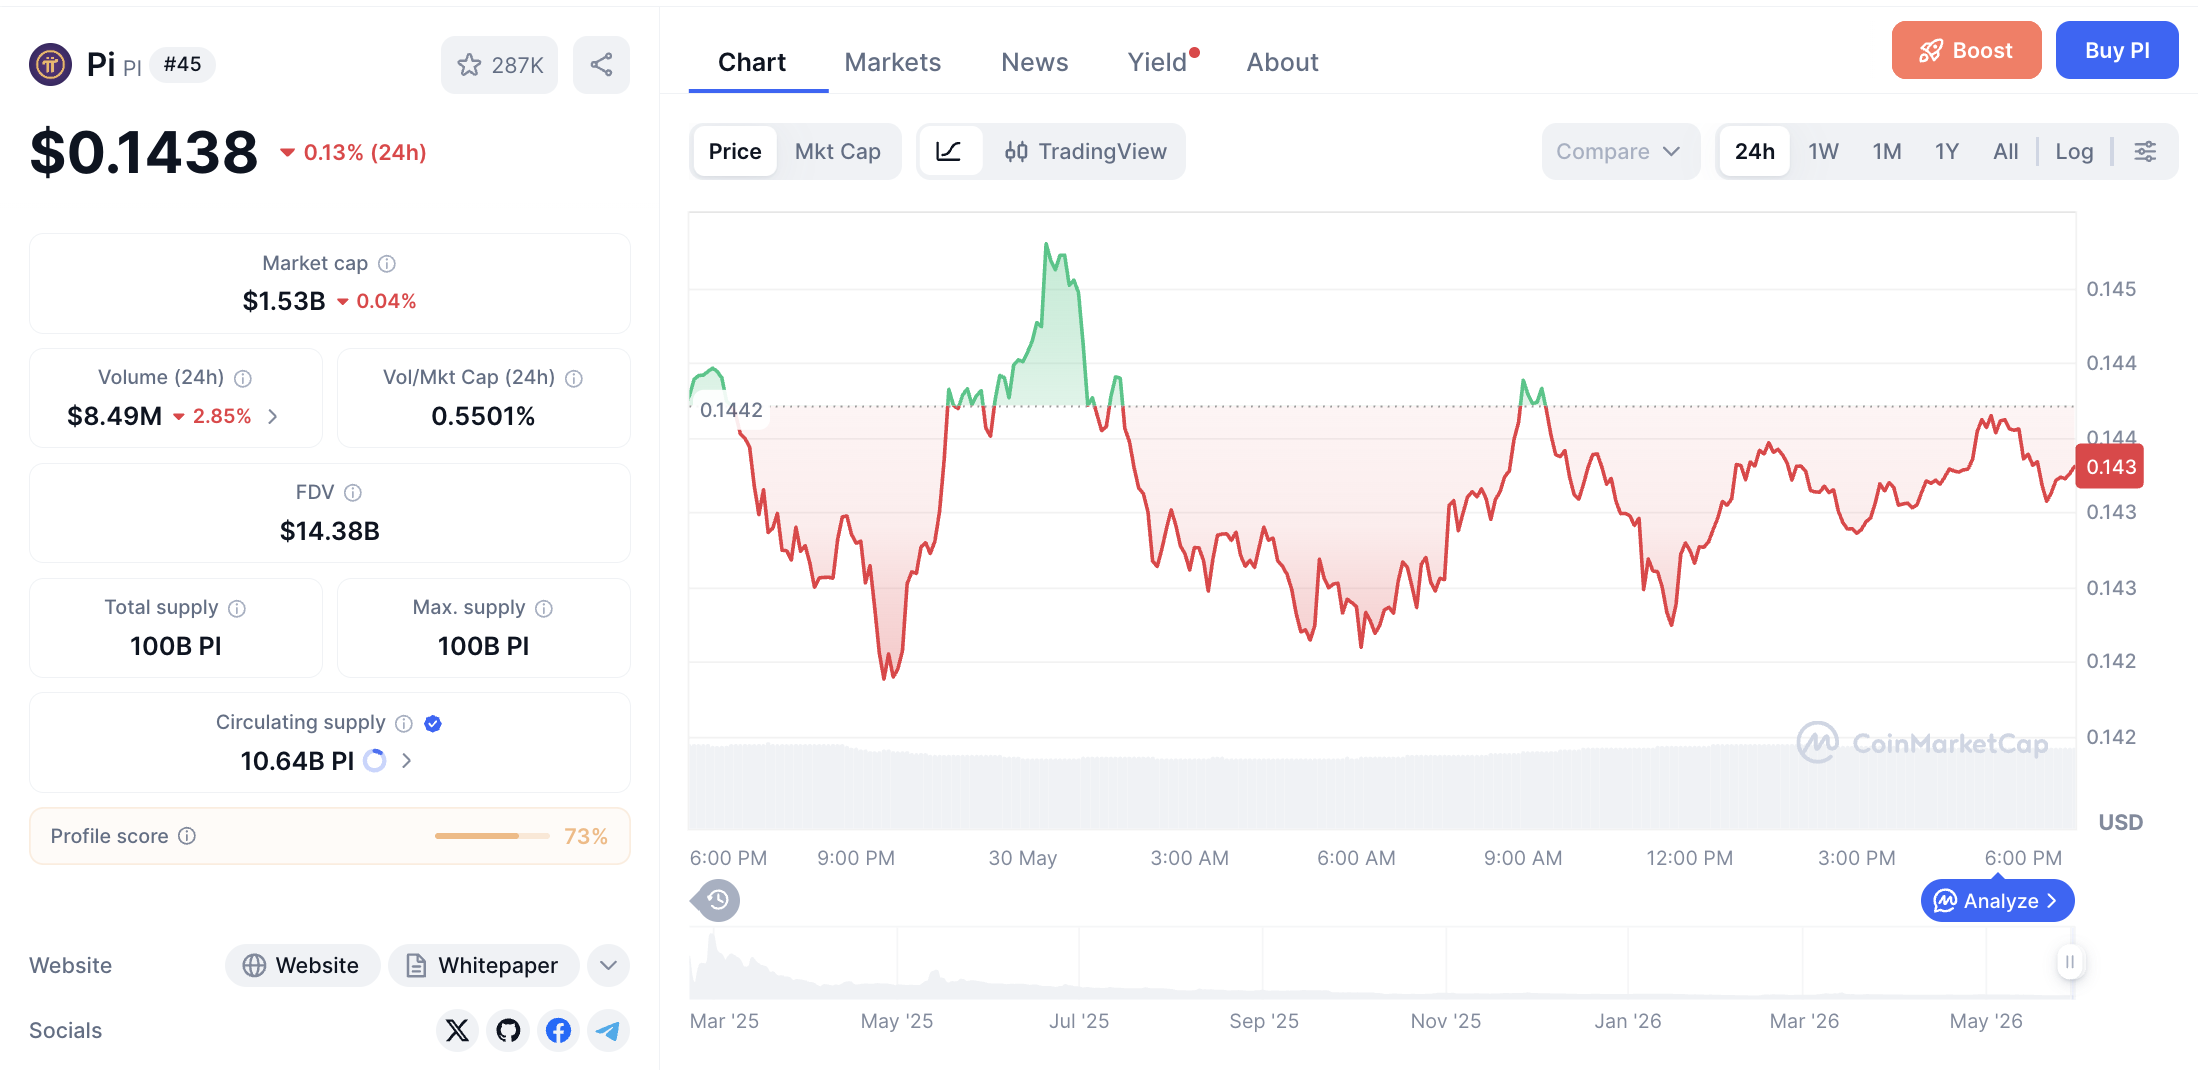
Task: Open the chart settings sliders icon
Action: [2145, 151]
